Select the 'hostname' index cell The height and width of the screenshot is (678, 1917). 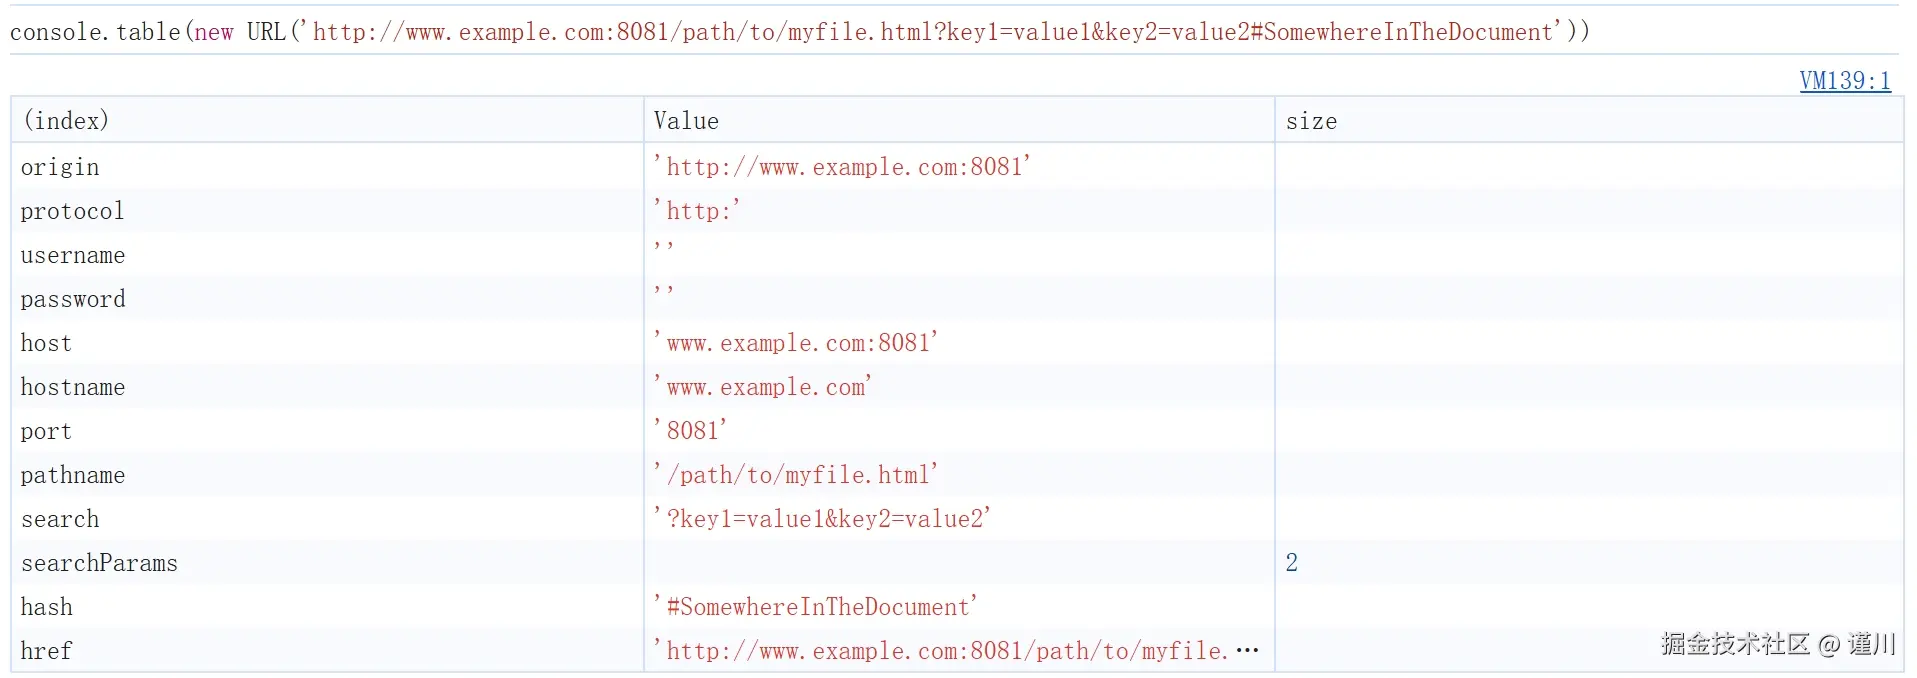click(327, 386)
